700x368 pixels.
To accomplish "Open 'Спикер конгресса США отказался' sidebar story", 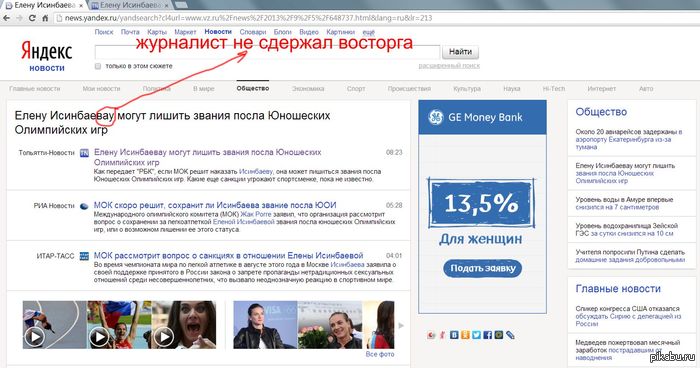I will click(x=628, y=316).
